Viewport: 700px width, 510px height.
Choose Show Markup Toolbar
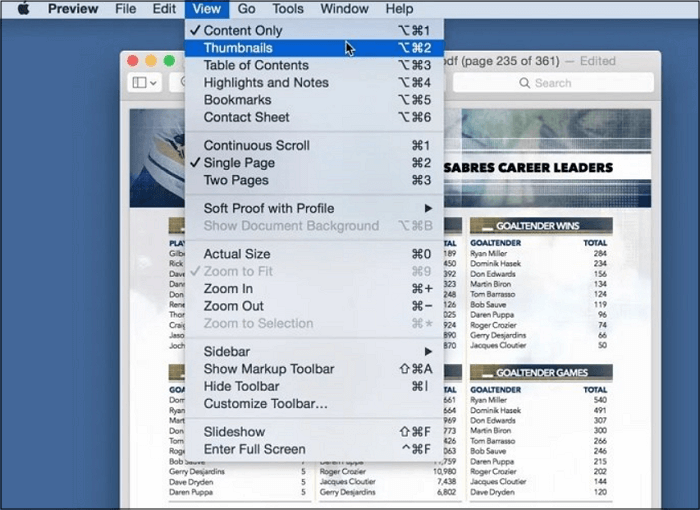click(314, 369)
